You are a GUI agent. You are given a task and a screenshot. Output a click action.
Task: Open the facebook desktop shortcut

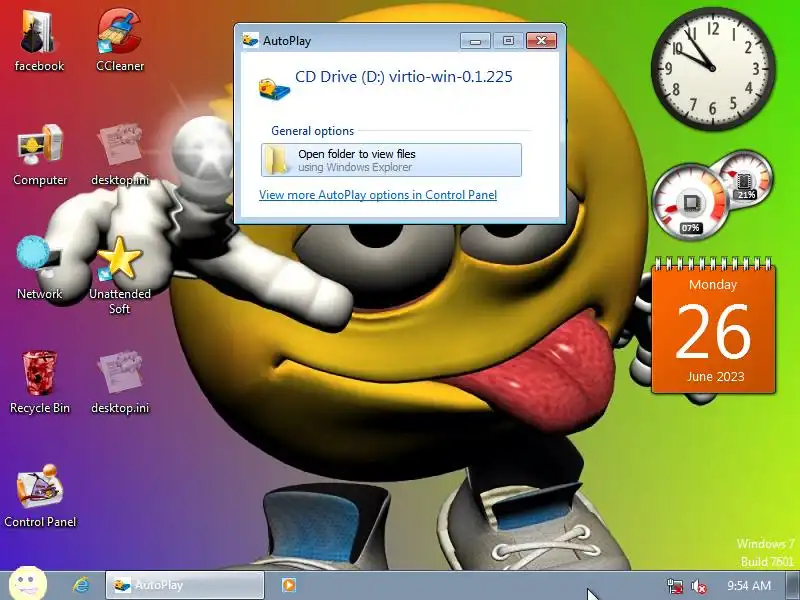pyautogui.click(x=39, y=42)
